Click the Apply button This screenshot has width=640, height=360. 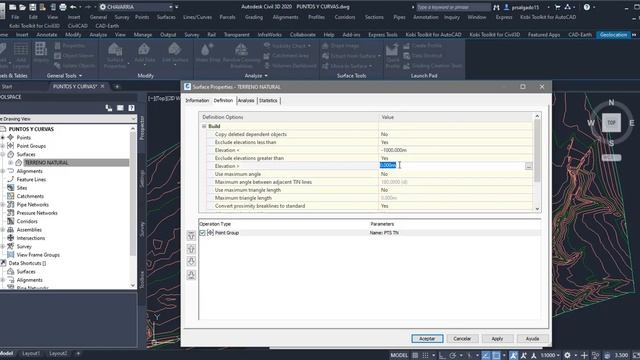497,339
